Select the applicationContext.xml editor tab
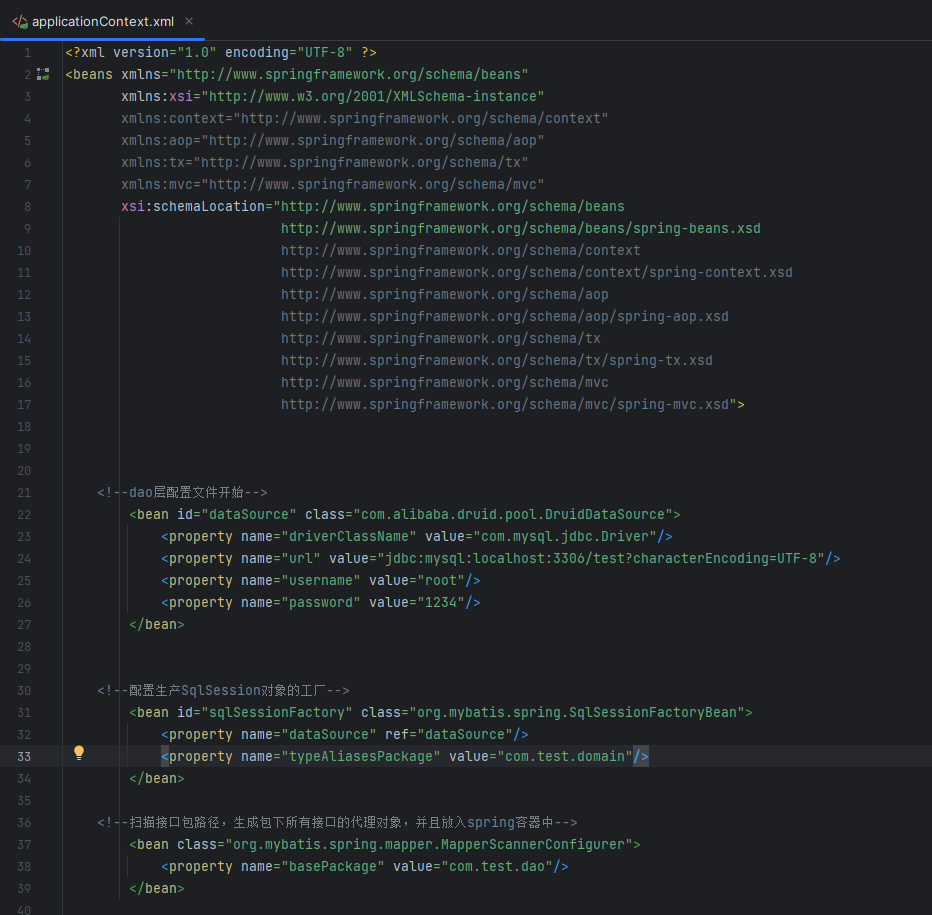Image resolution: width=932 pixels, height=915 pixels. 102,21
